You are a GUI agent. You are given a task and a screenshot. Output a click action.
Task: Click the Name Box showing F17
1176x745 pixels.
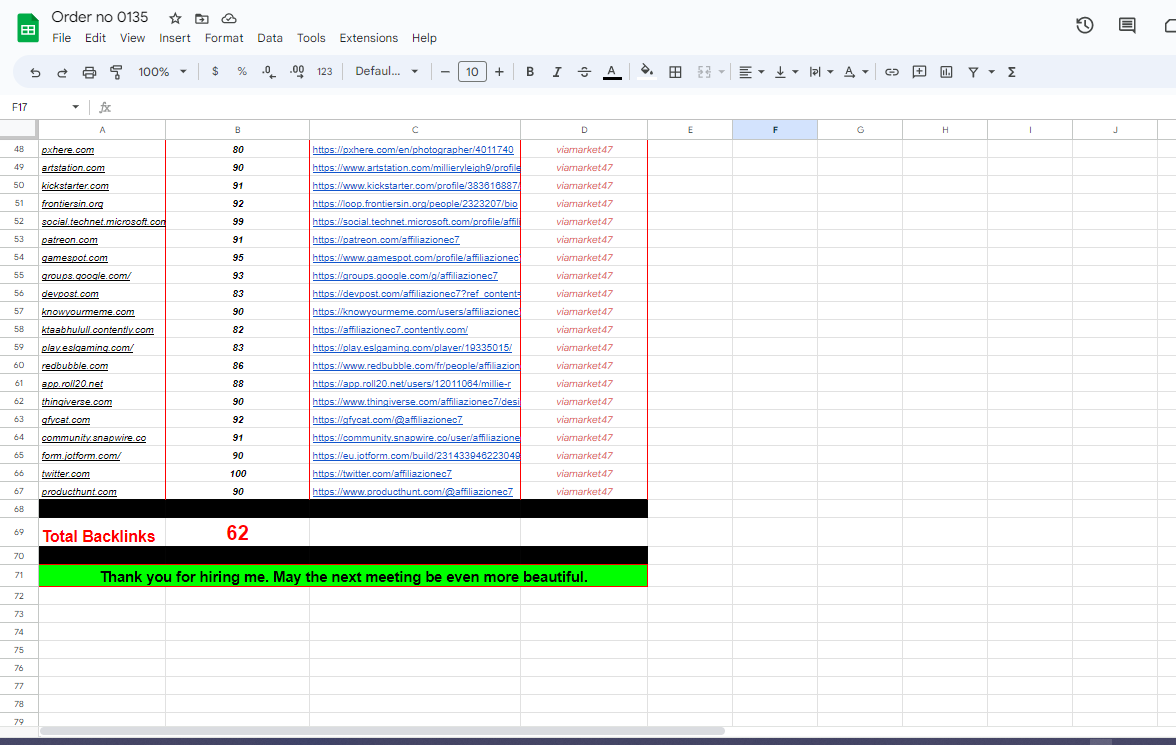click(x=40, y=105)
